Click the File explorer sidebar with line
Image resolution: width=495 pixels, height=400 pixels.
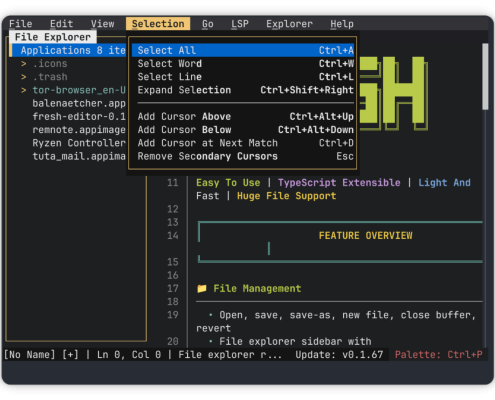tap(290, 341)
